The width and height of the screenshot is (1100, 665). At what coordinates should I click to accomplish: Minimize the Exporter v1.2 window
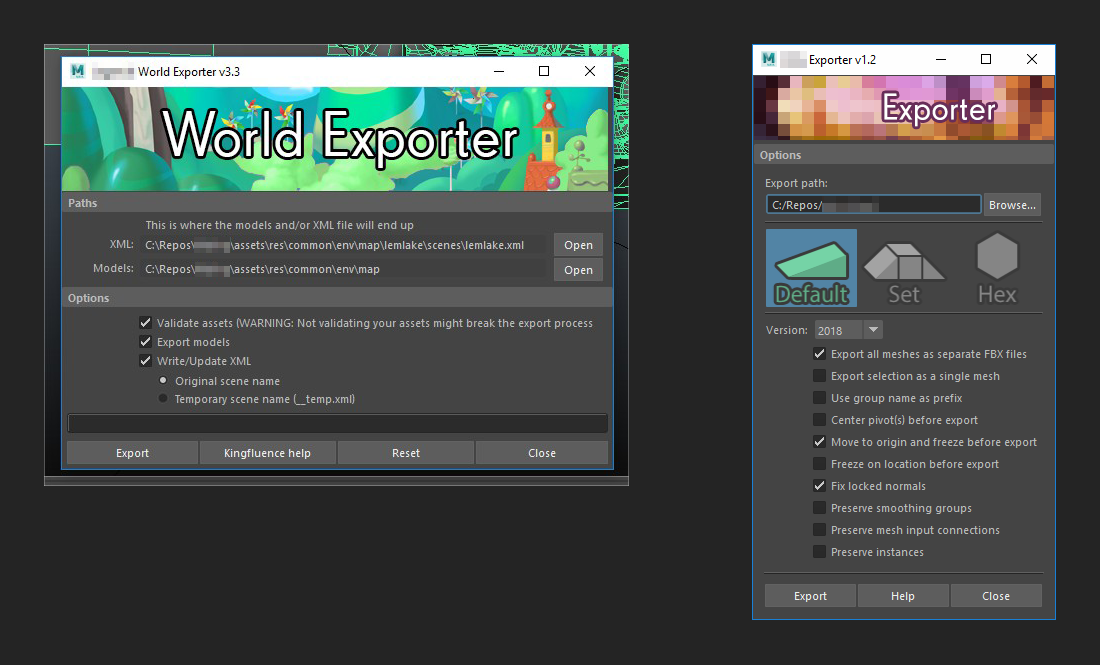pyautogui.click(x=941, y=60)
